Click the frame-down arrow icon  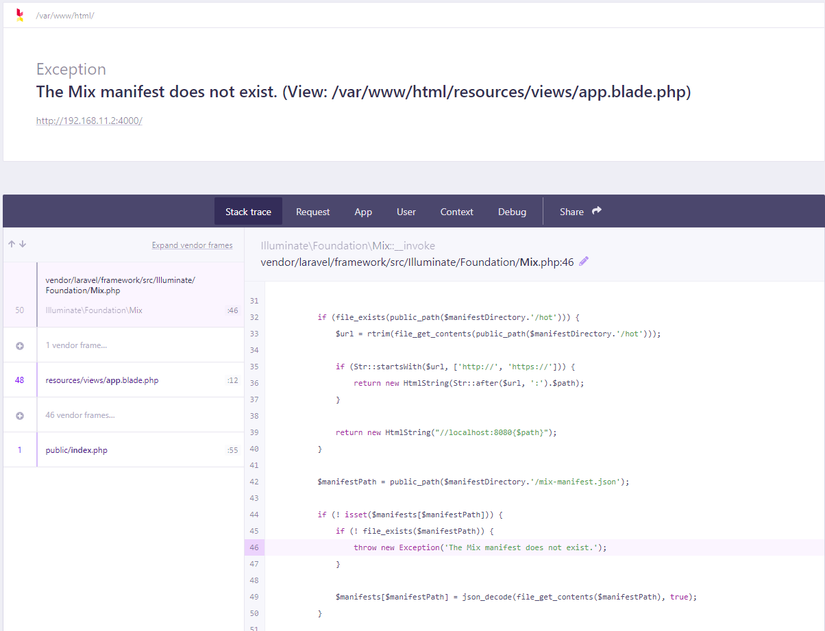22,244
